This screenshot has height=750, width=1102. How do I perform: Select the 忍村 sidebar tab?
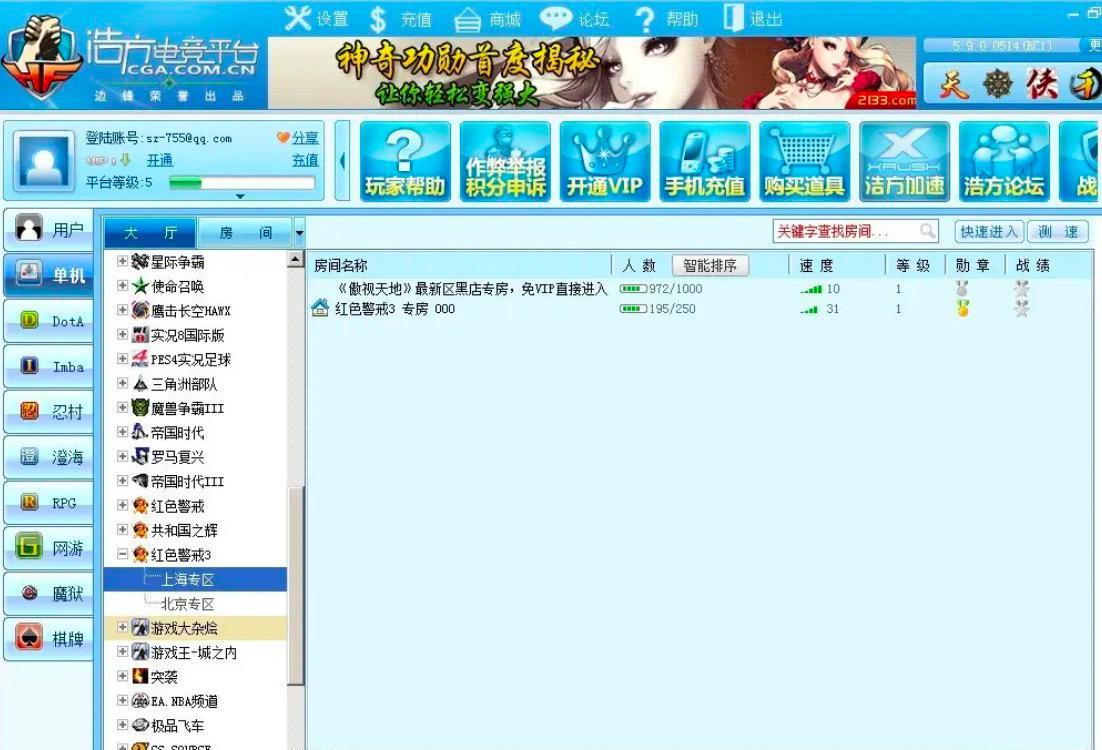tap(48, 412)
